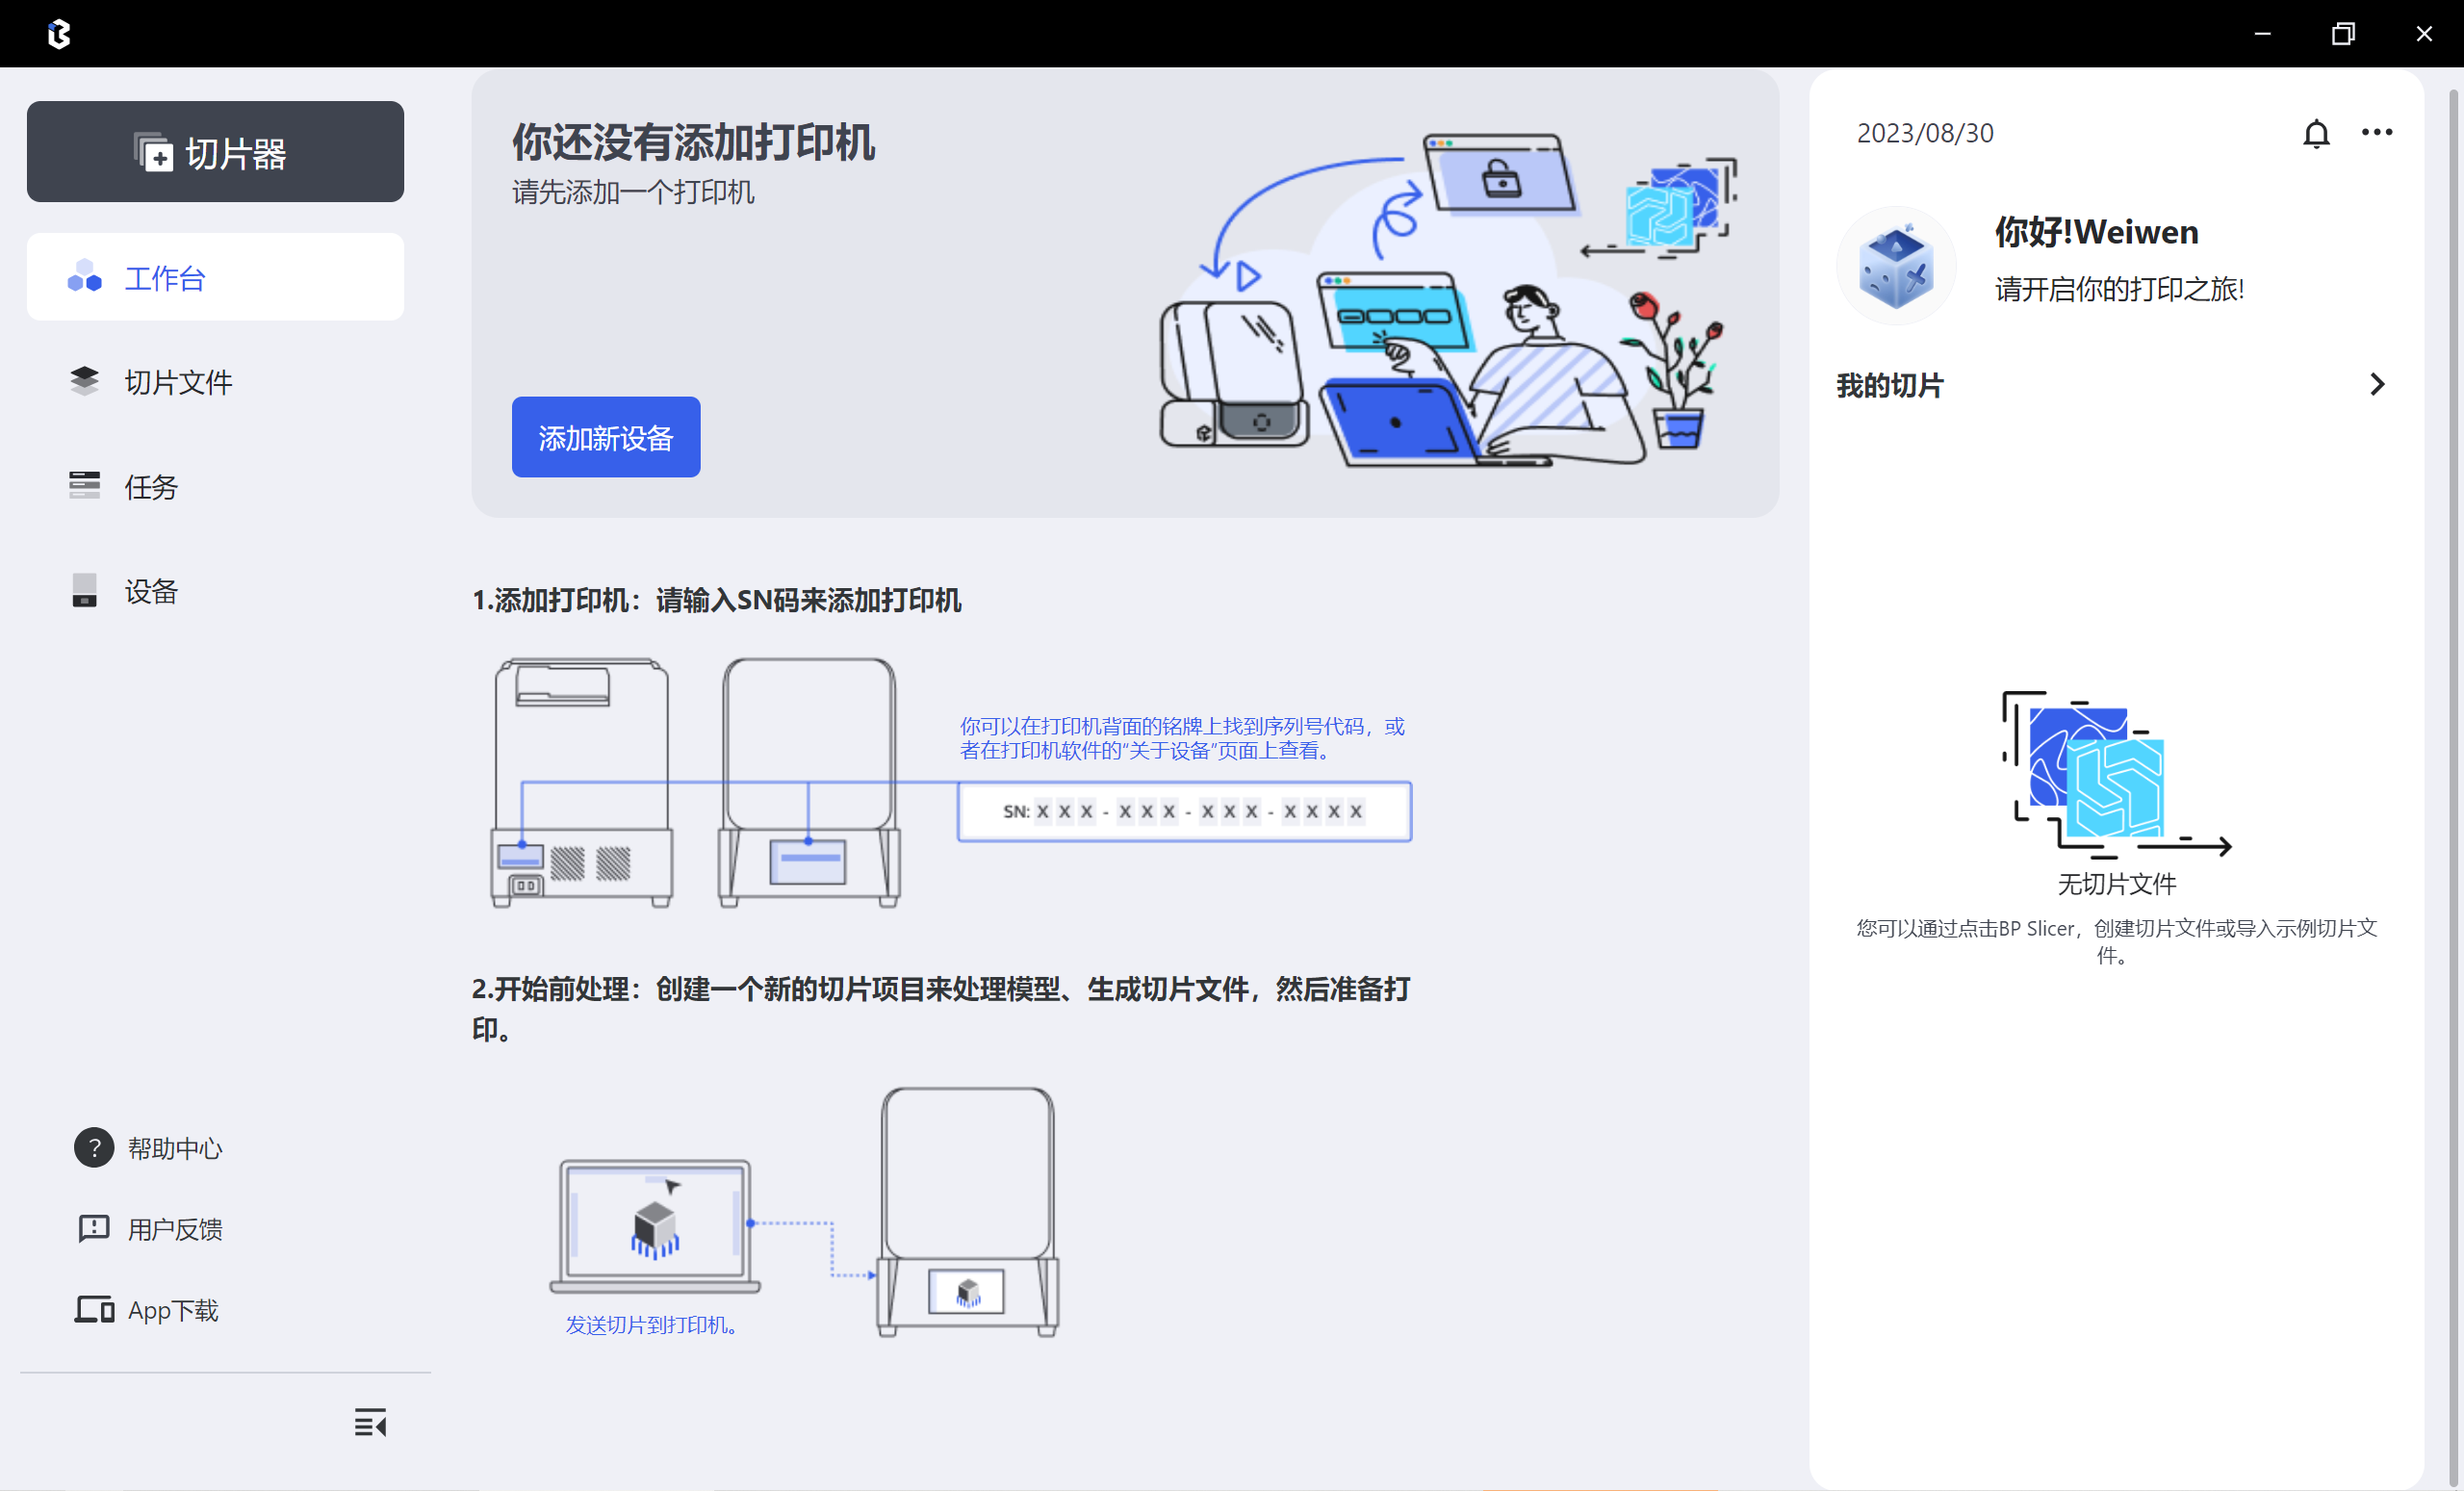Click the 添加新设备 button
This screenshot has width=2464, height=1491.
click(605, 437)
